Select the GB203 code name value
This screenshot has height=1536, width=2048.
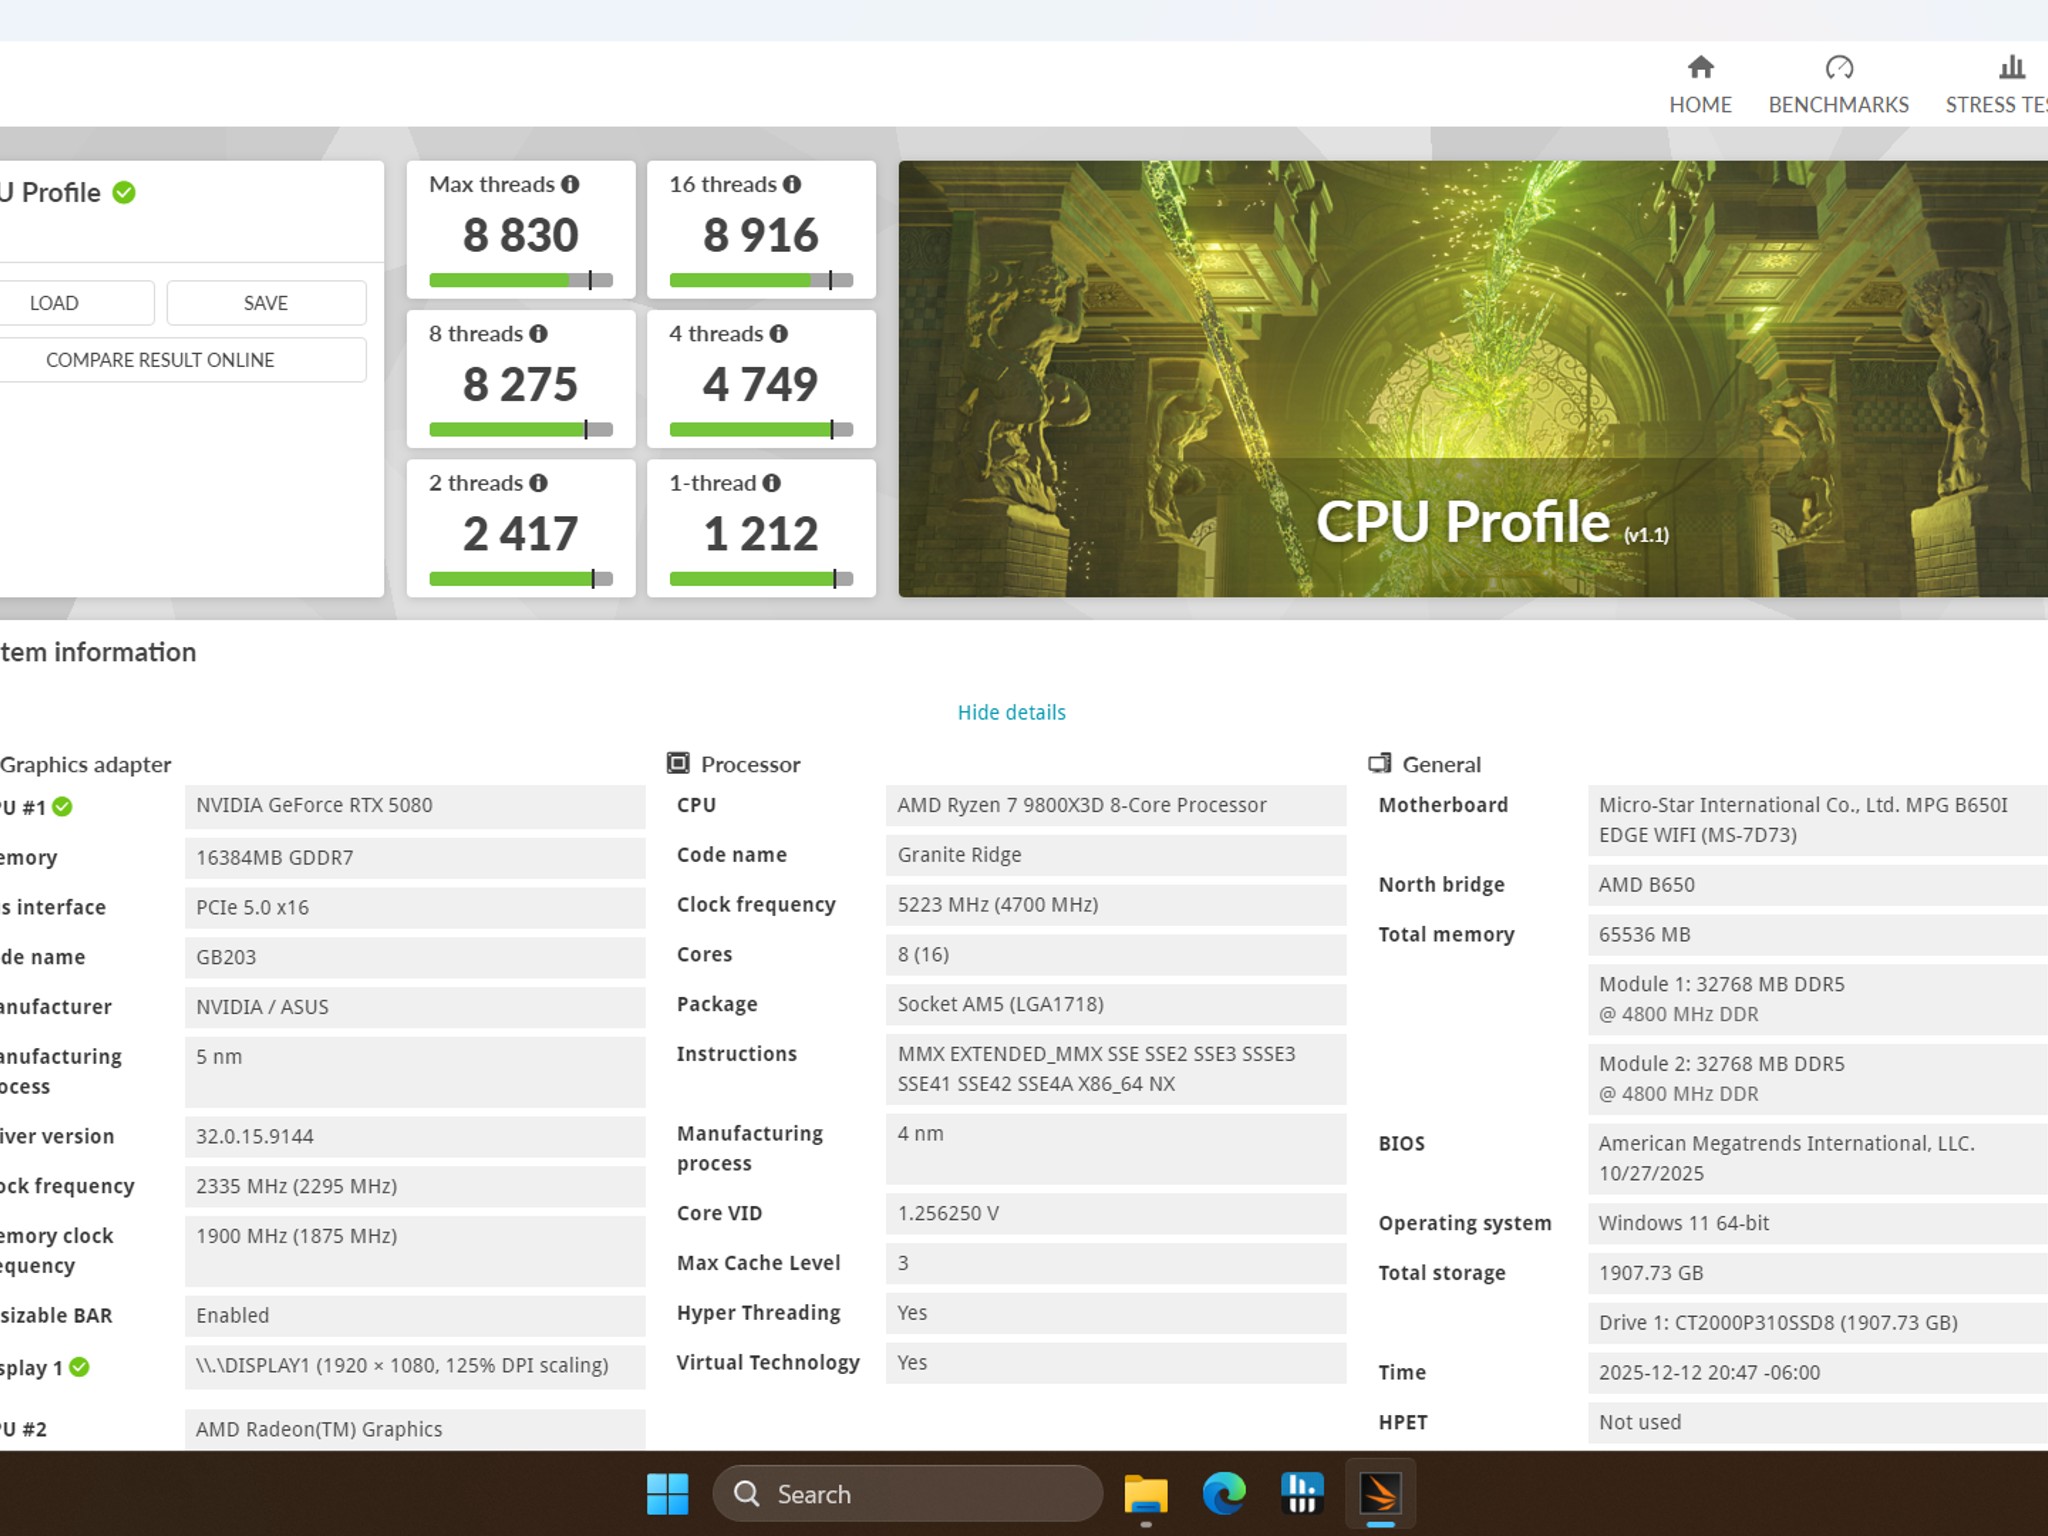coord(415,957)
